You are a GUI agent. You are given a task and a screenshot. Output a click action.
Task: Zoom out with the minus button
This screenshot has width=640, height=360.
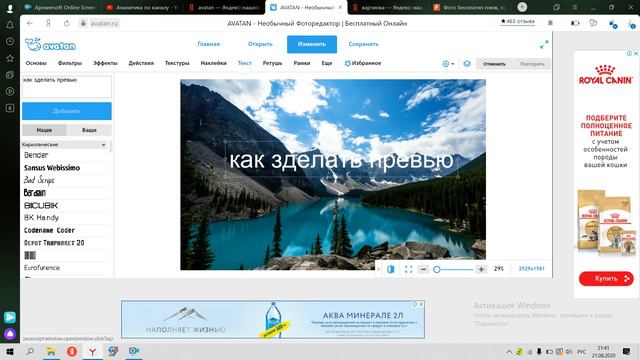click(x=423, y=269)
